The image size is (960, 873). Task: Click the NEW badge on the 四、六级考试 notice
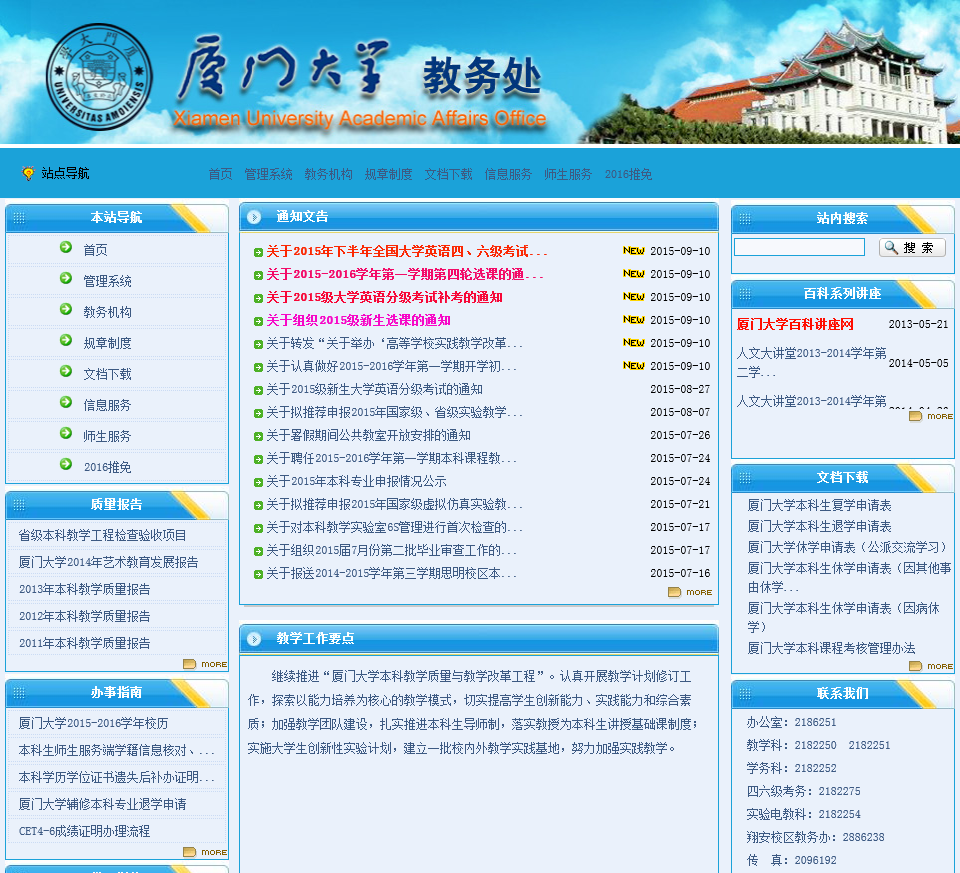click(634, 250)
